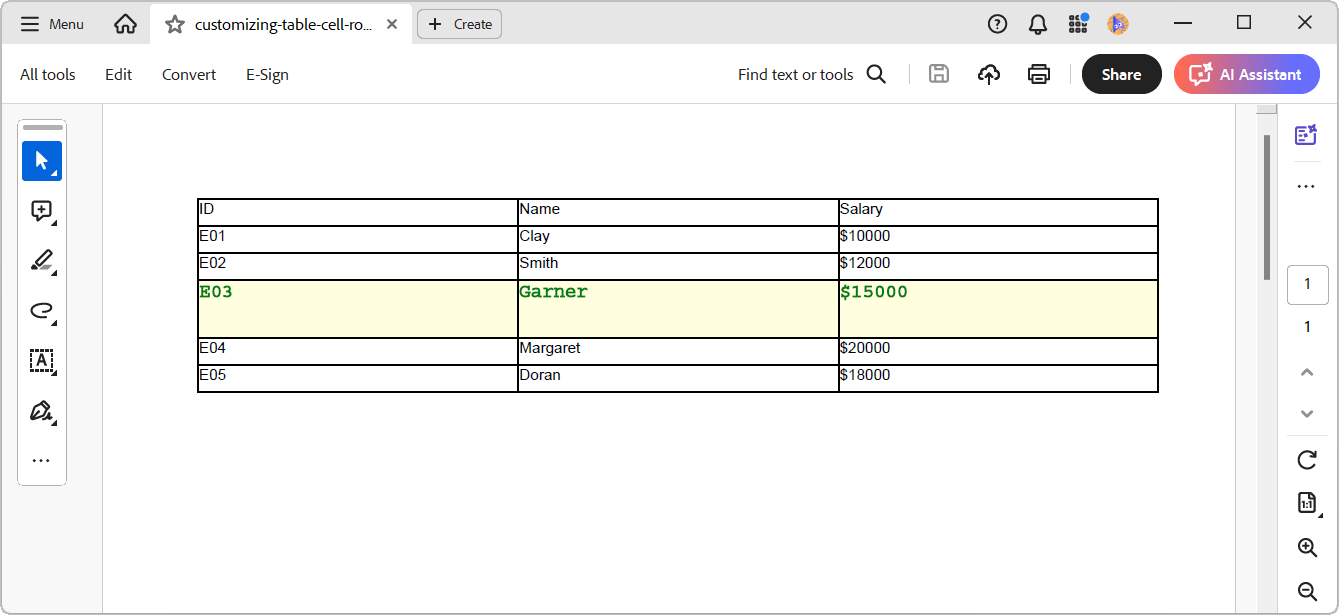Show more tools in quick toolbar
Screen dimensions: 1339x615
tap(41, 461)
